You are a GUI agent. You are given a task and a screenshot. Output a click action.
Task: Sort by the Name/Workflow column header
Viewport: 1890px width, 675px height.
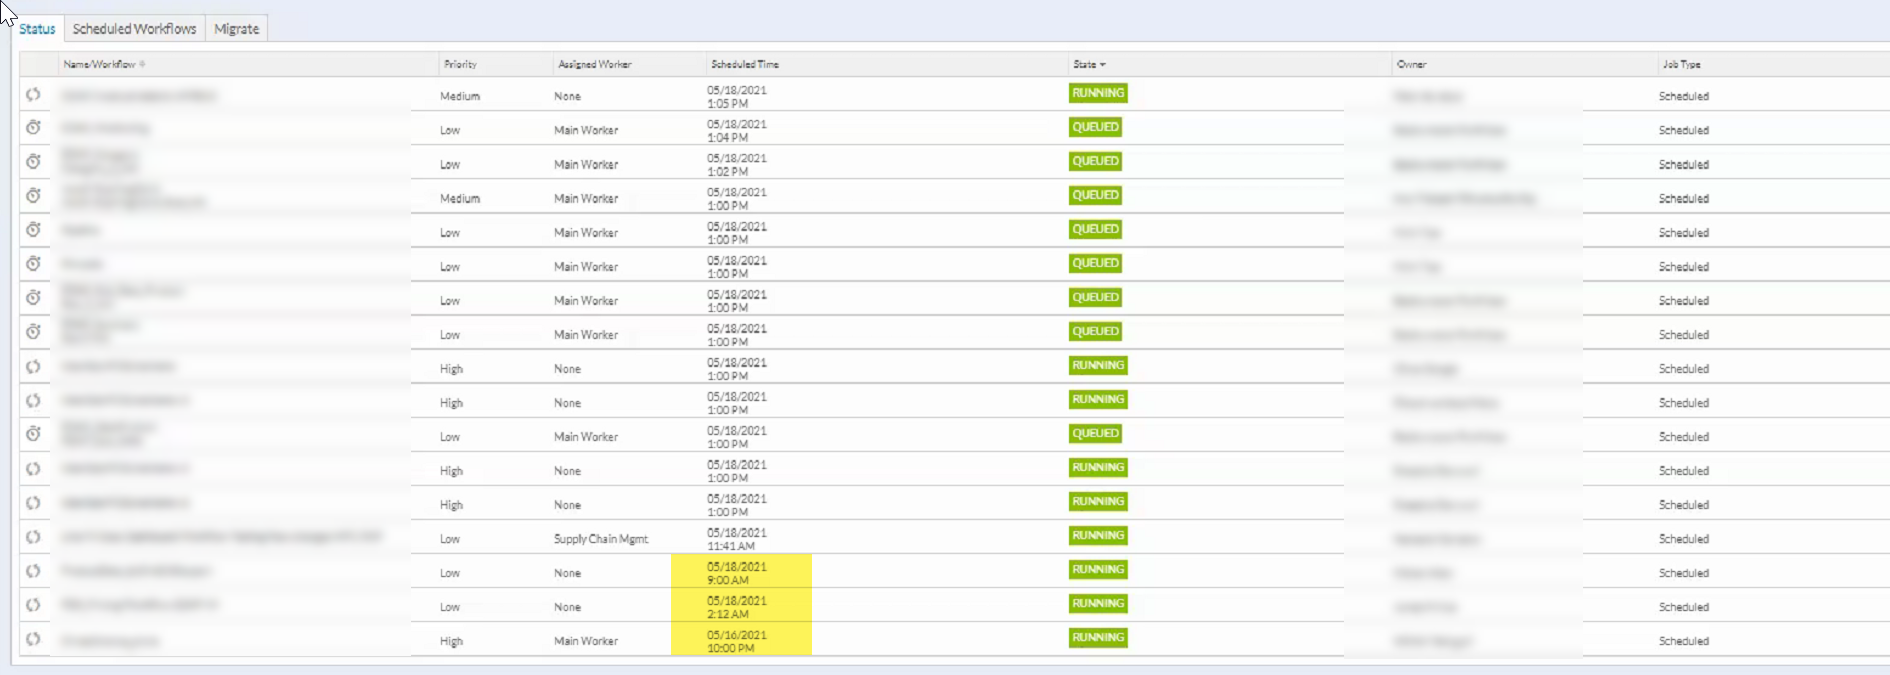pos(99,64)
